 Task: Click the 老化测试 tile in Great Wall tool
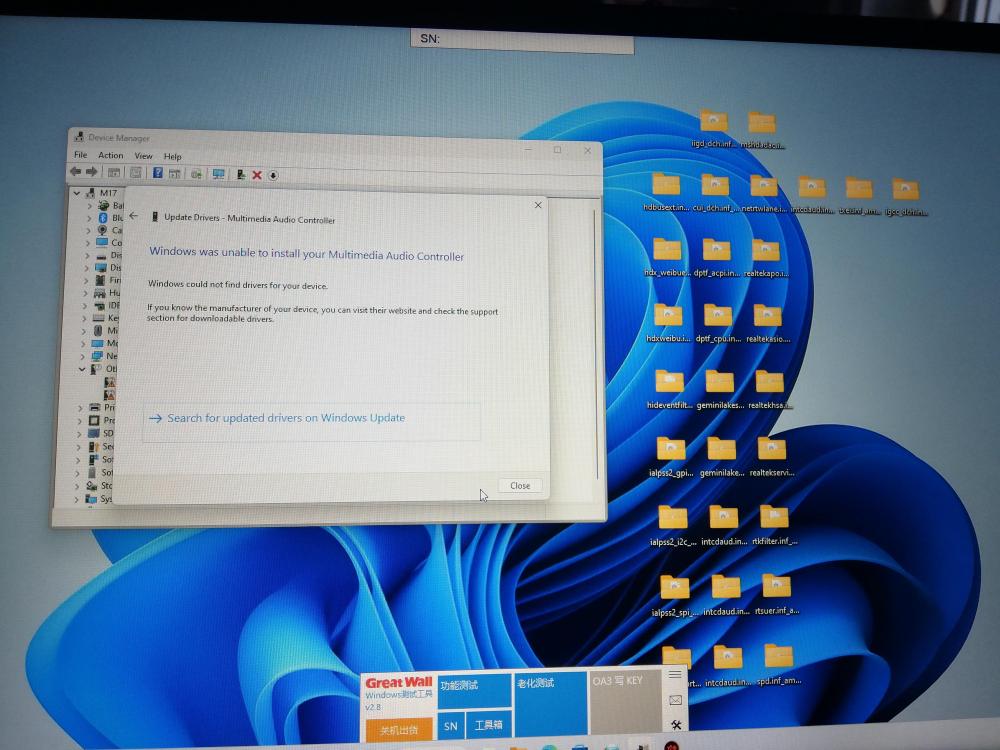click(x=550, y=702)
